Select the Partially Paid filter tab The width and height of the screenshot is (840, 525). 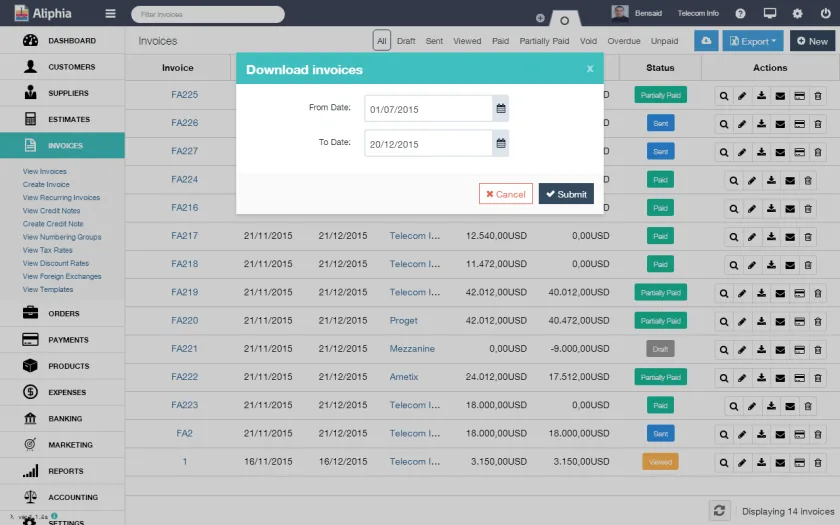pos(544,41)
